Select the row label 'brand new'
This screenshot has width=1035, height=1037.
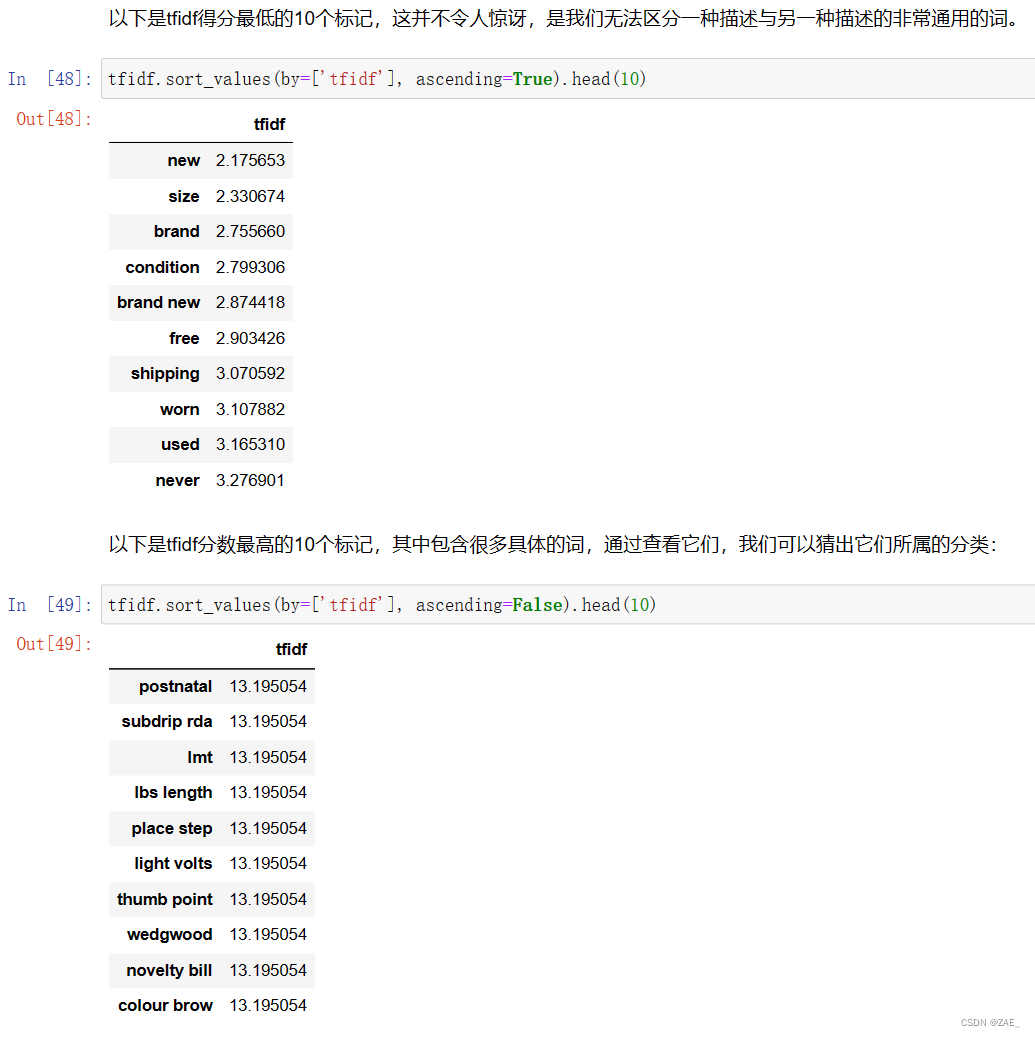tap(158, 302)
